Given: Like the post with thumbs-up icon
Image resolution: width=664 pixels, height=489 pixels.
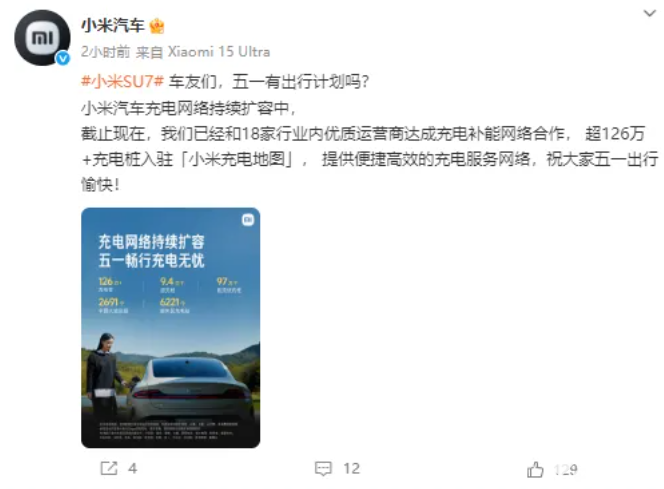Looking at the screenshot, I should (x=535, y=469).
